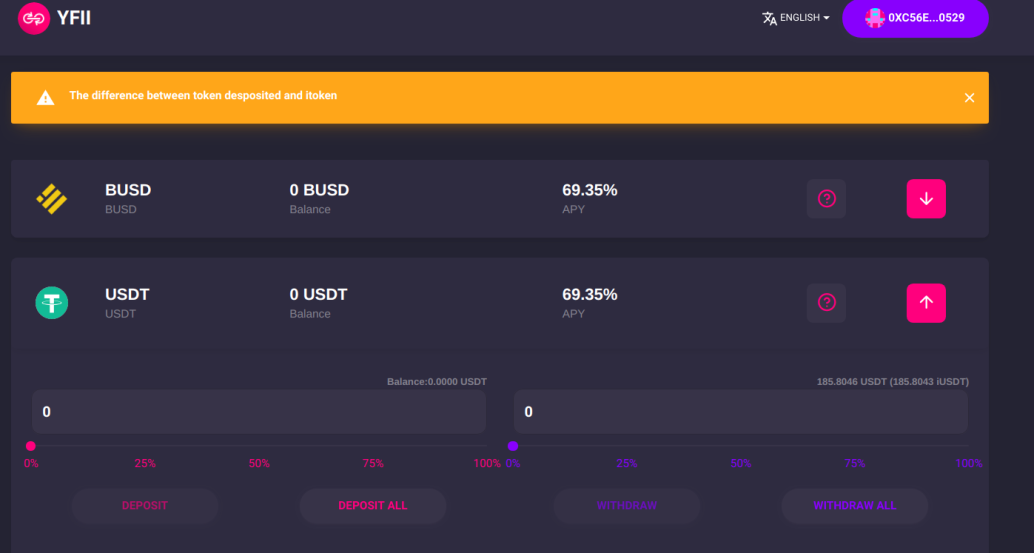Open the BUSD help question mark
The width and height of the screenshot is (1034, 553).
(826, 199)
